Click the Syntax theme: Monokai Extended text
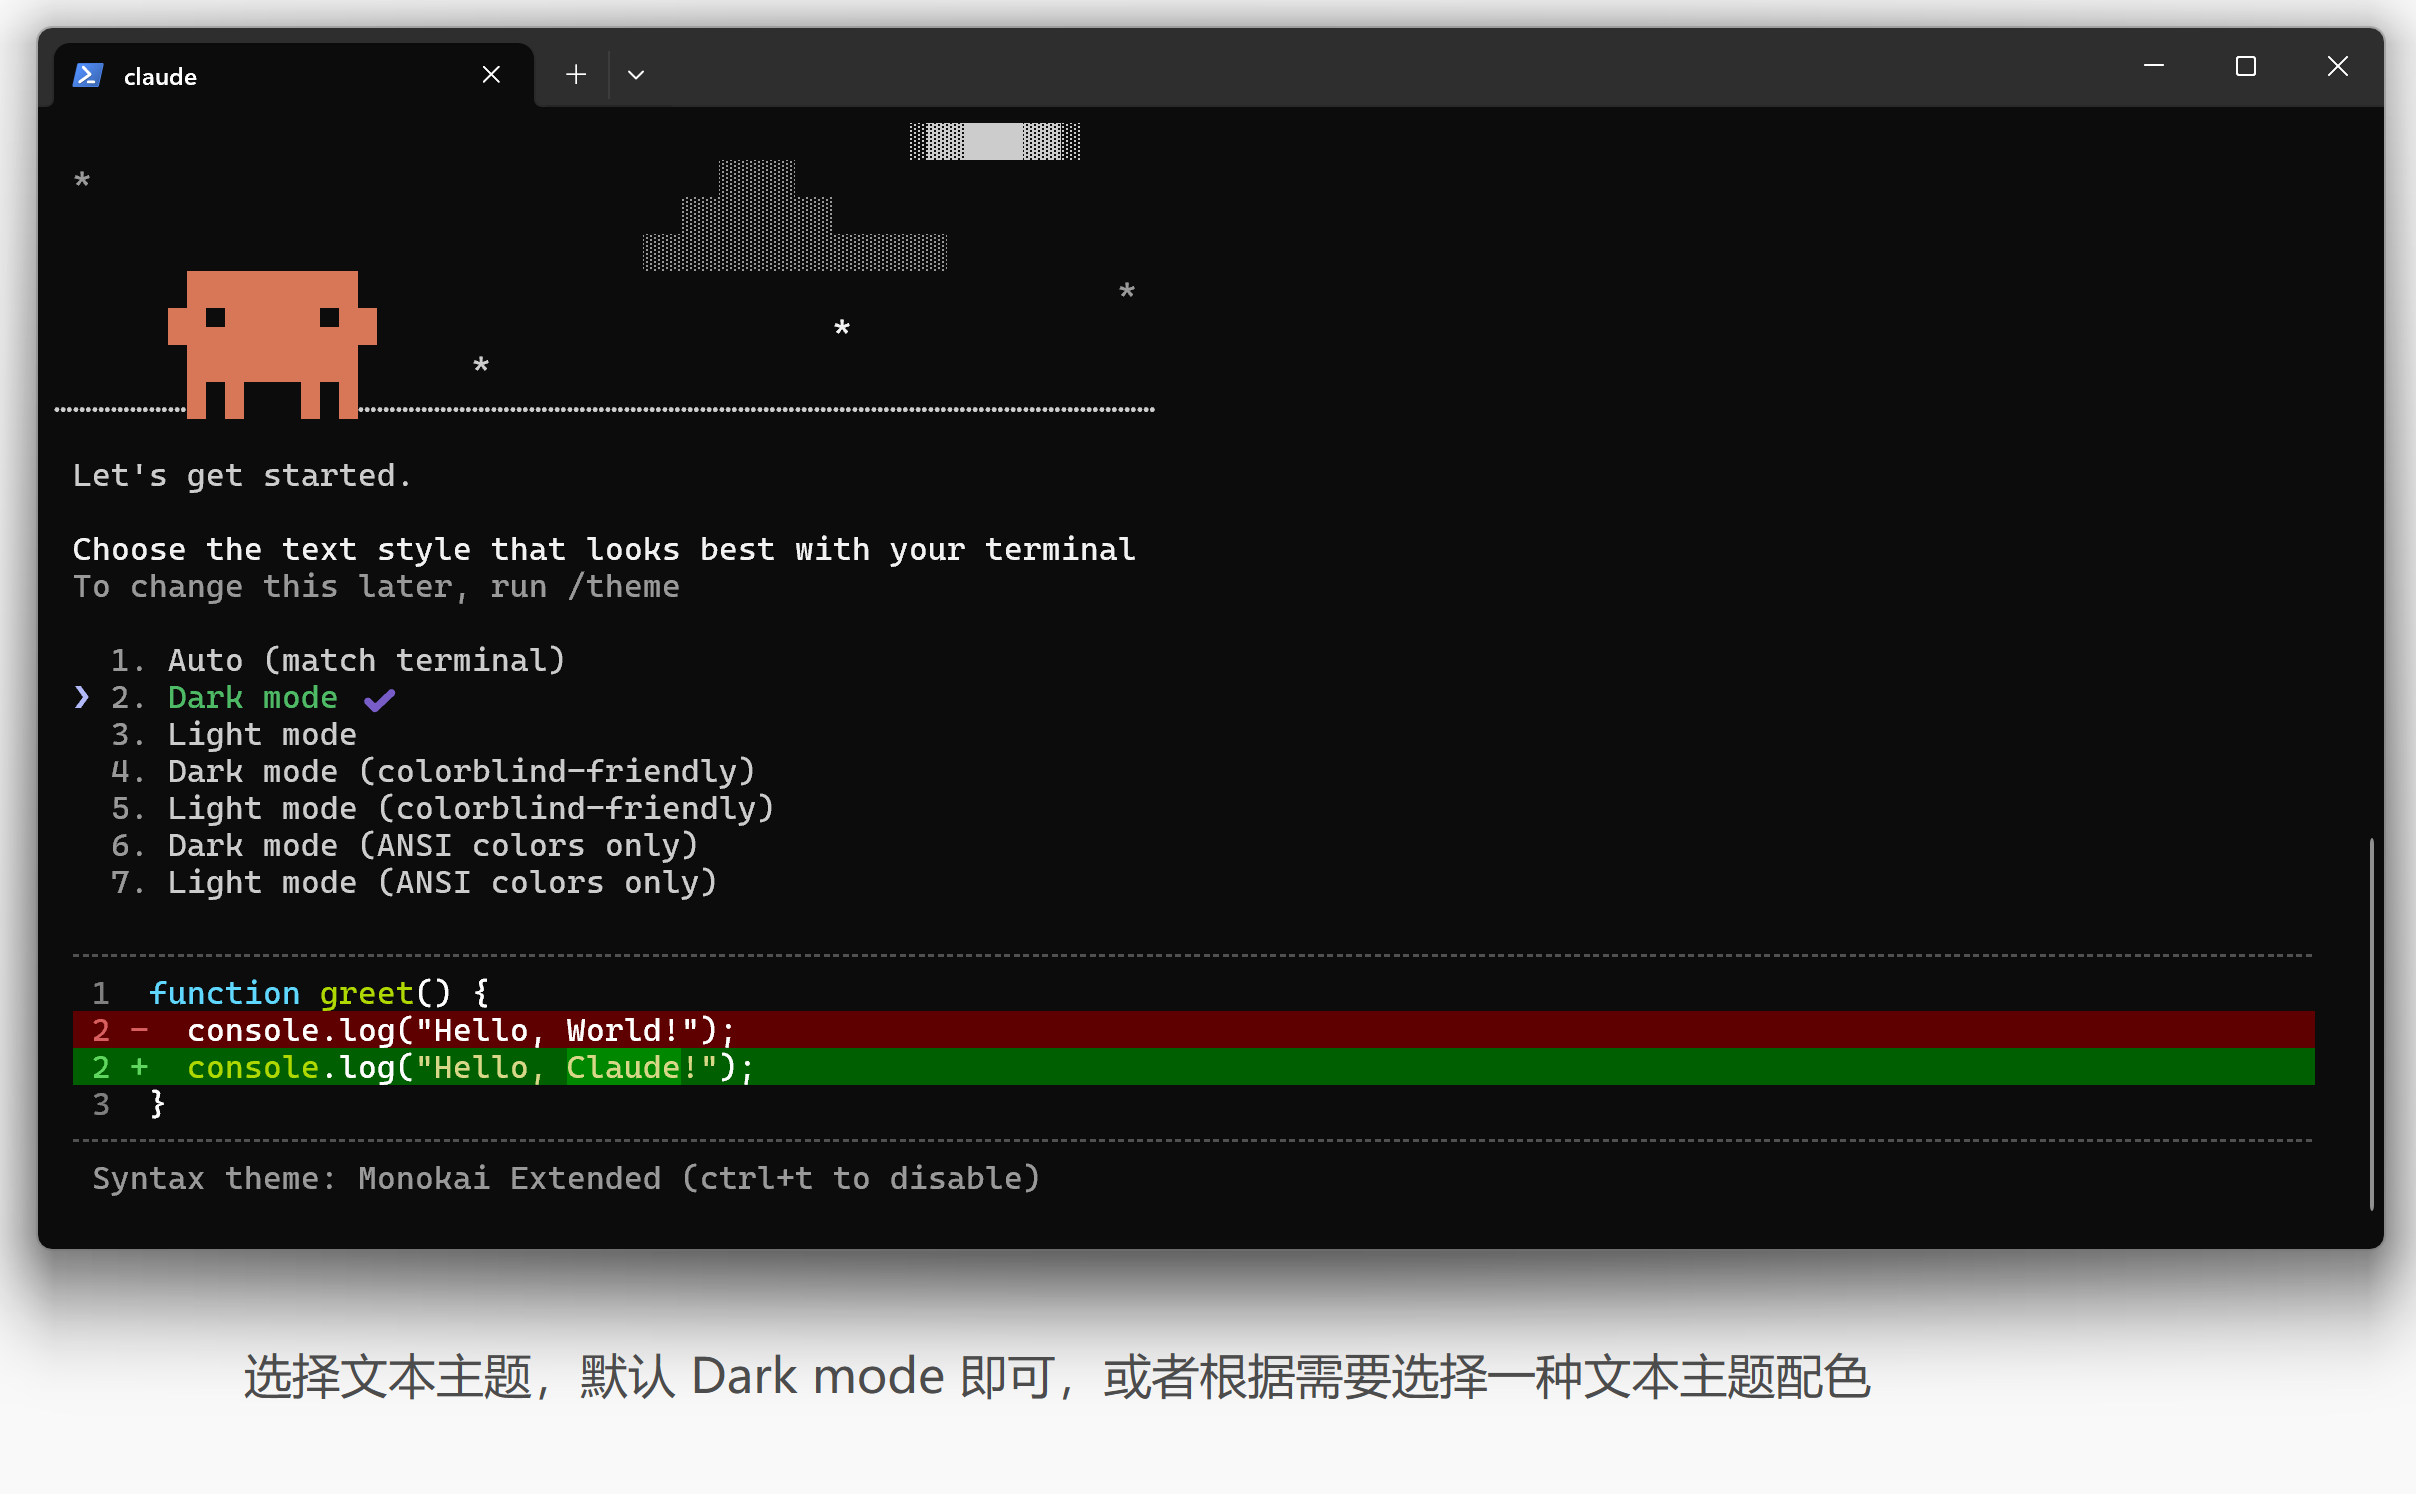This screenshot has height=1494, width=2416. click(x=566, y=1178)
